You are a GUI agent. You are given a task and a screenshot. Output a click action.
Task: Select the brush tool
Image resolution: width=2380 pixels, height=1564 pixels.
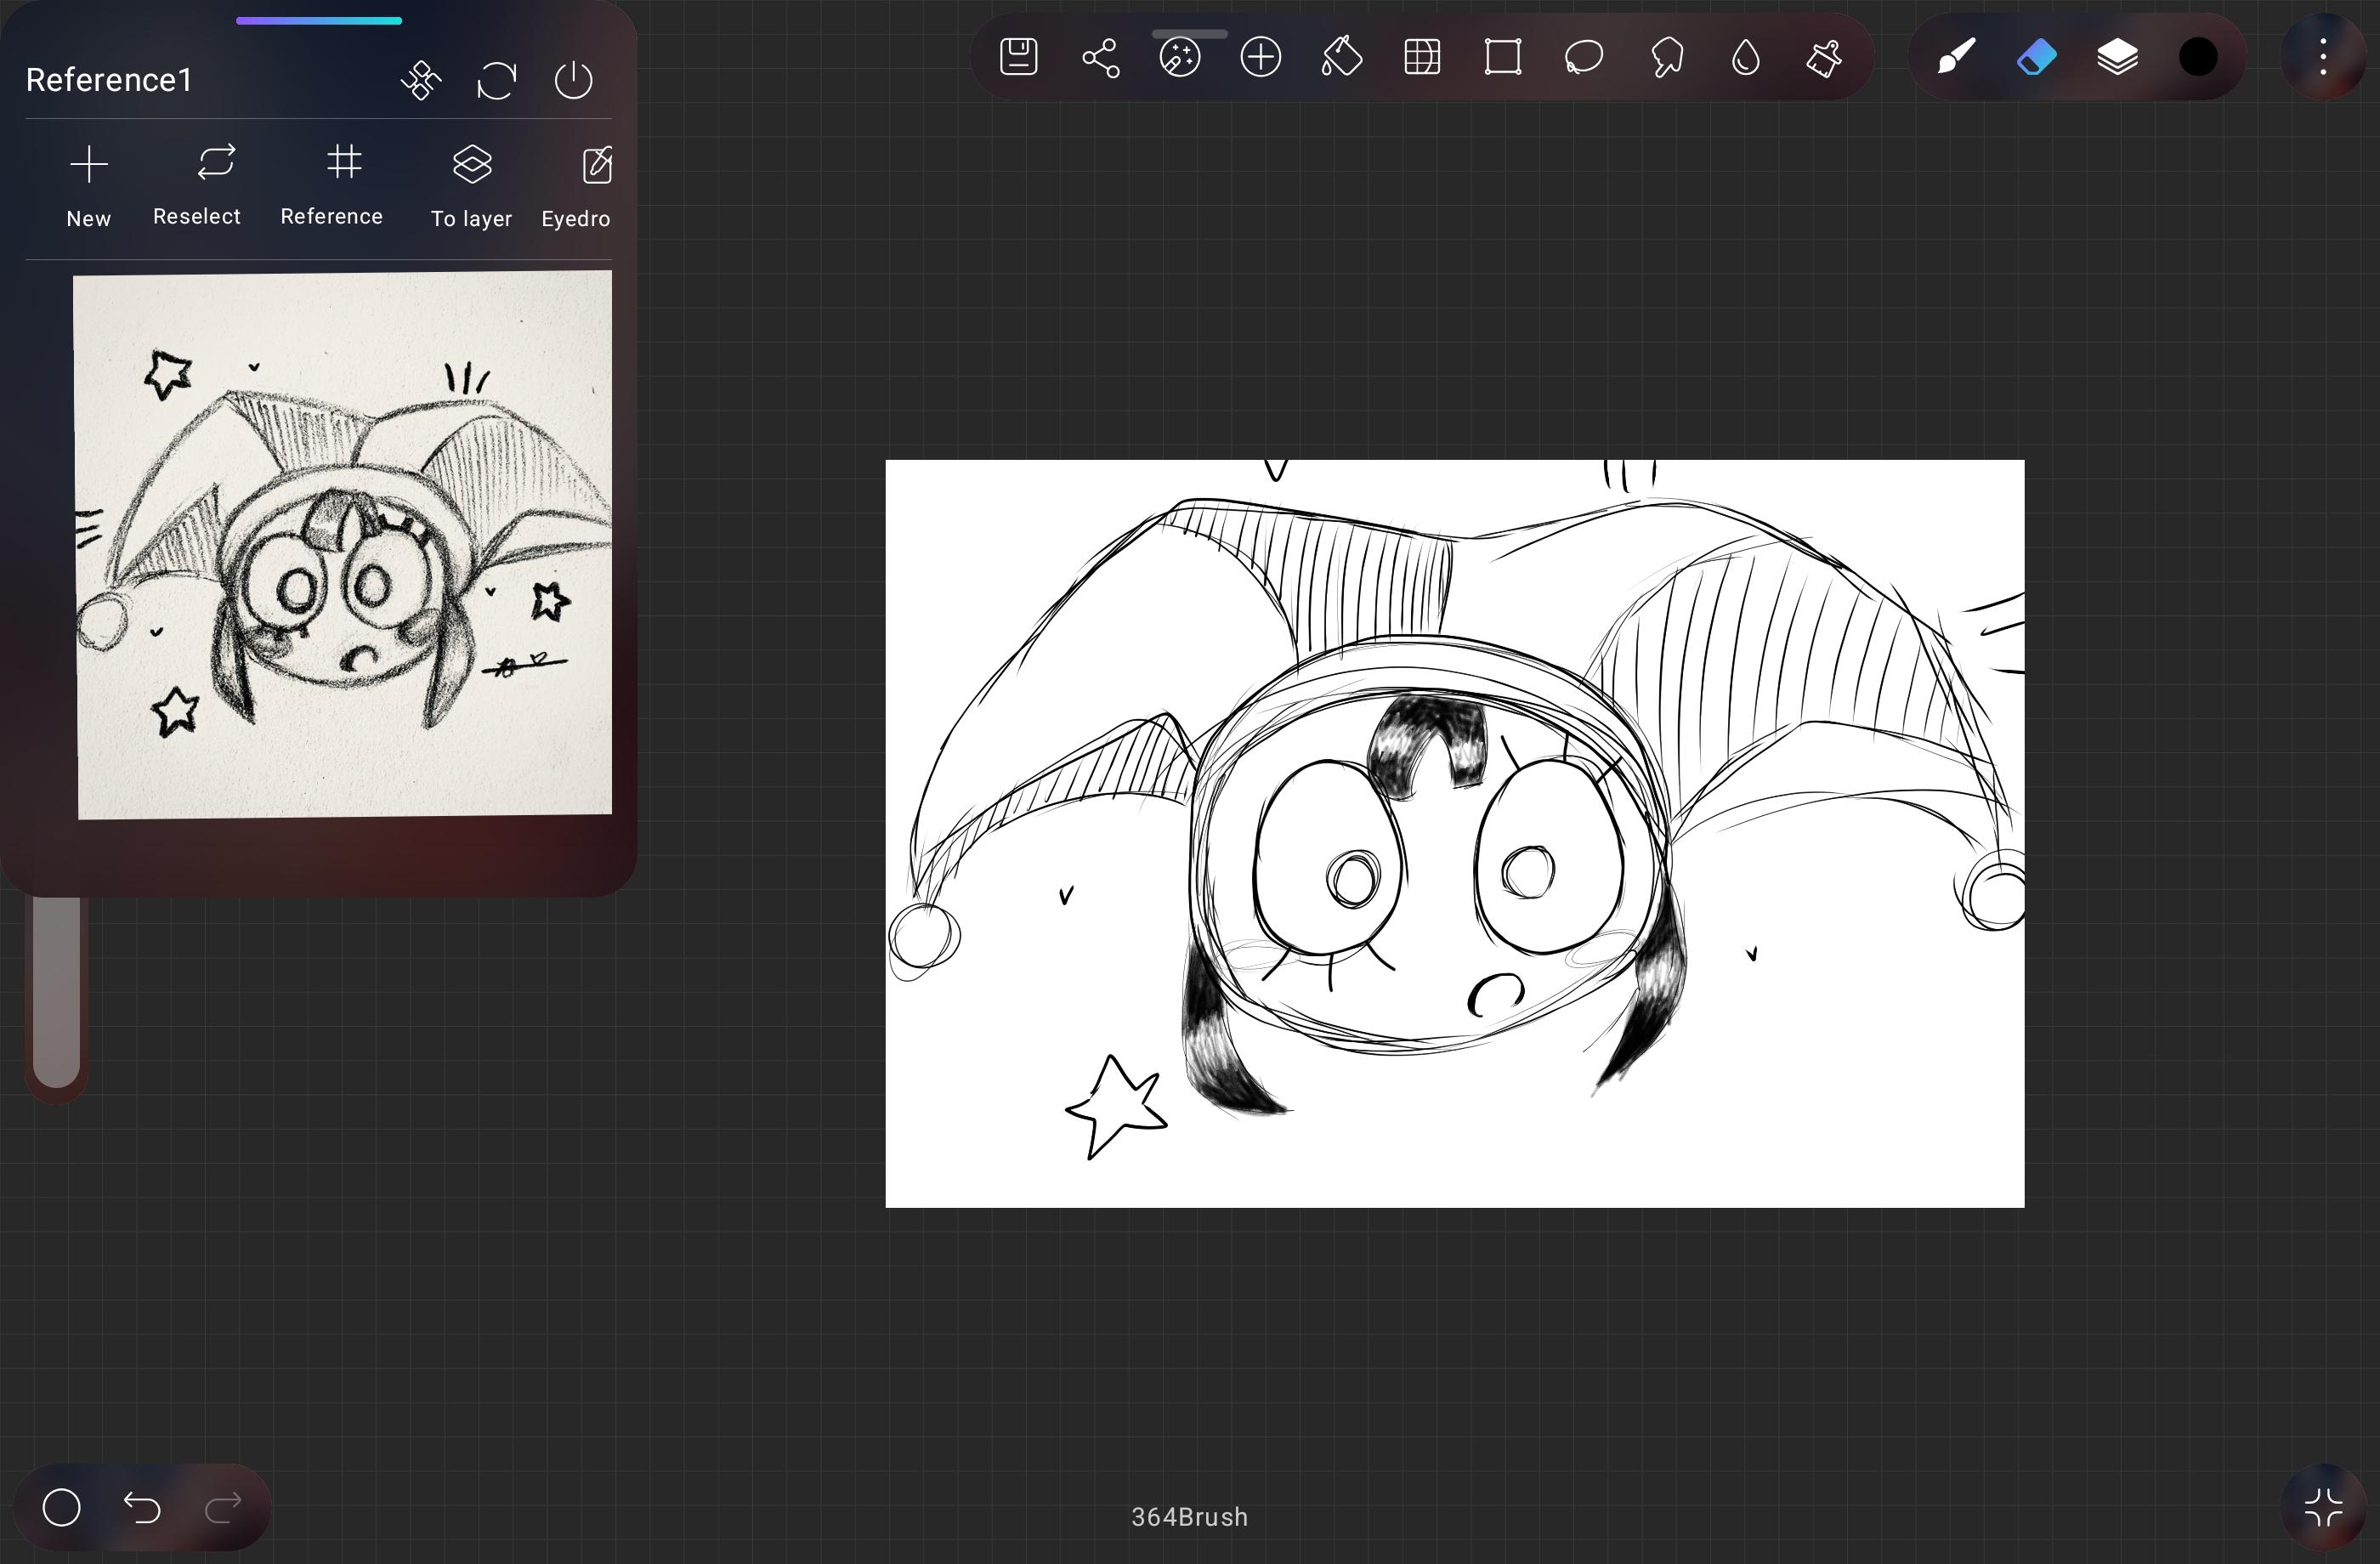coord(1956,57)
